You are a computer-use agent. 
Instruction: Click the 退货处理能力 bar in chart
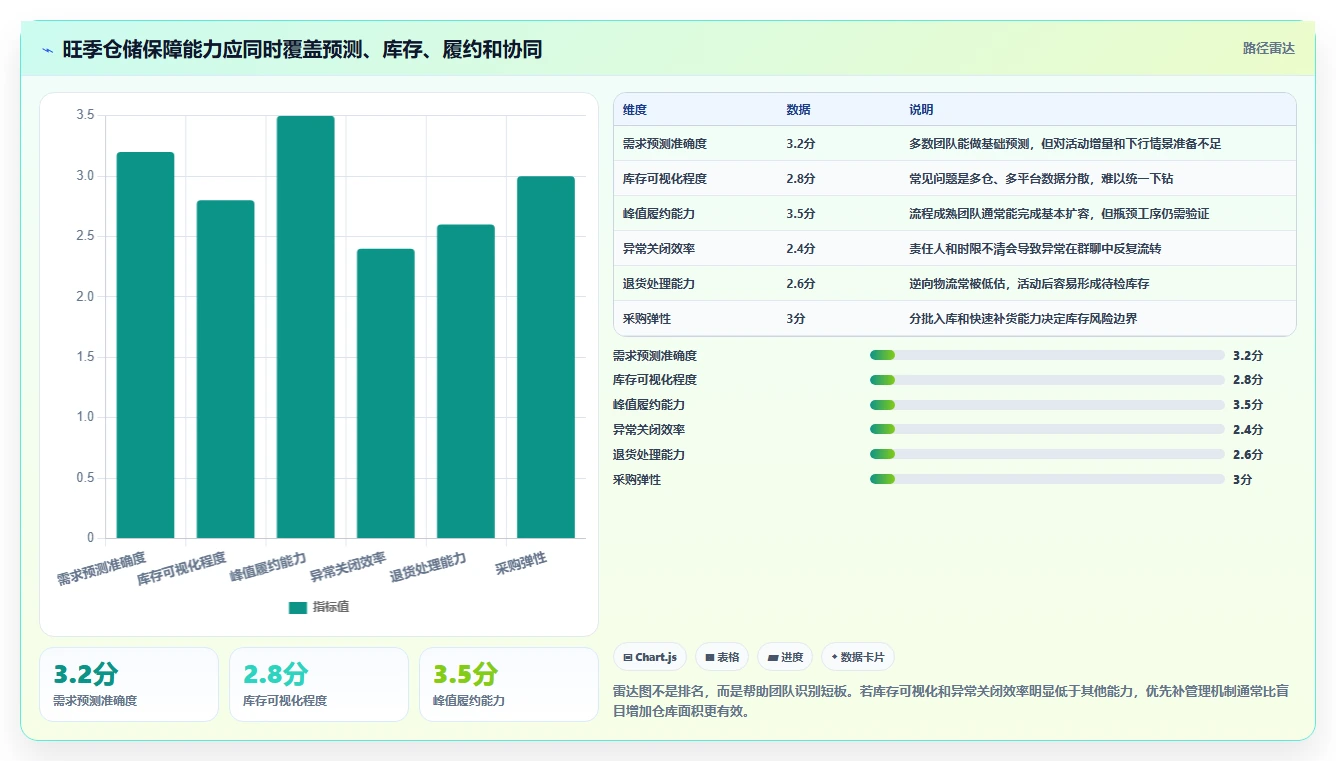465,381
